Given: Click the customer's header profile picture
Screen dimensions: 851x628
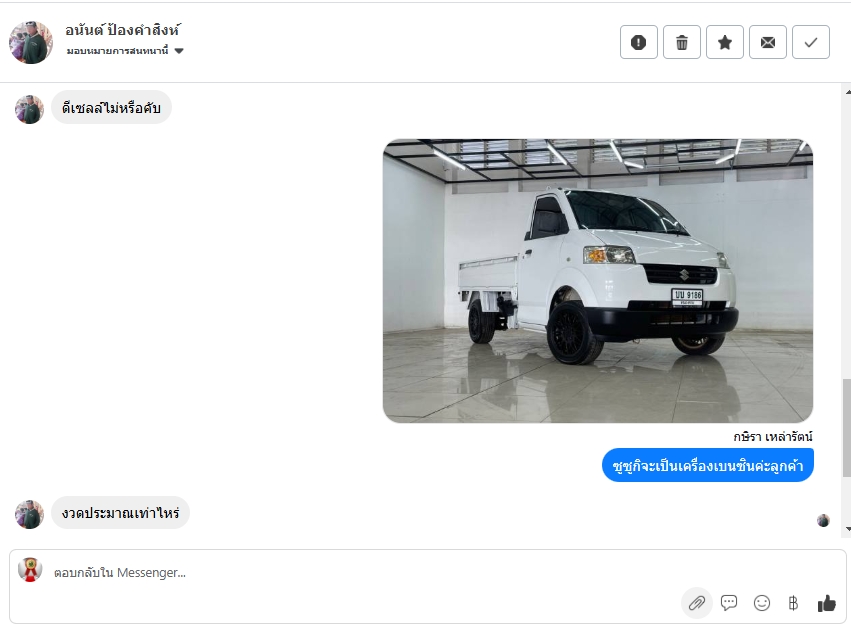Looking at the screenshot, I should coord(31,42).
